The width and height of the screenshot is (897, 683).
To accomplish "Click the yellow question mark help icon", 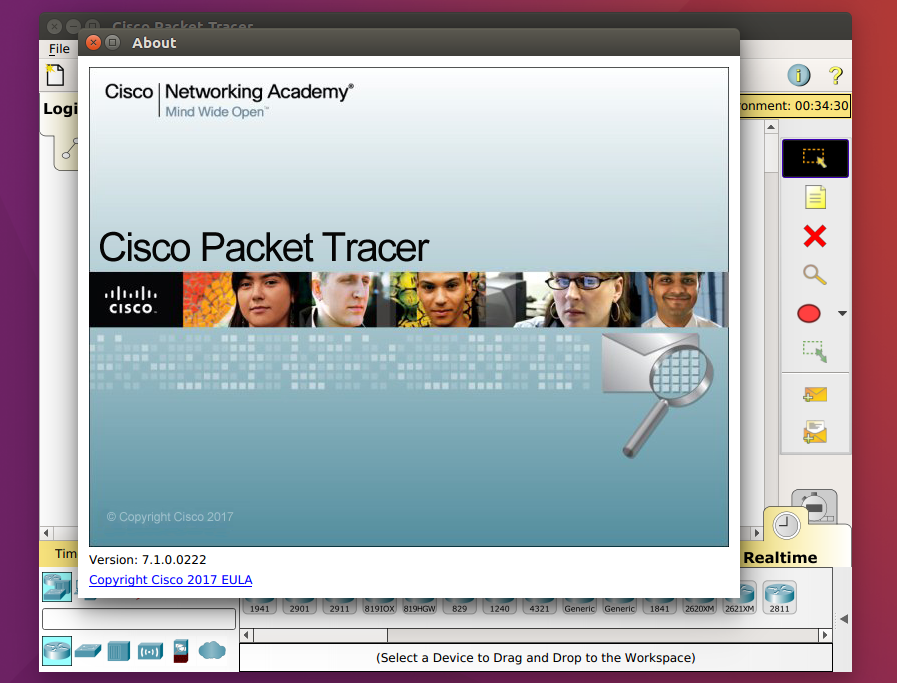I will pos(835,75).
